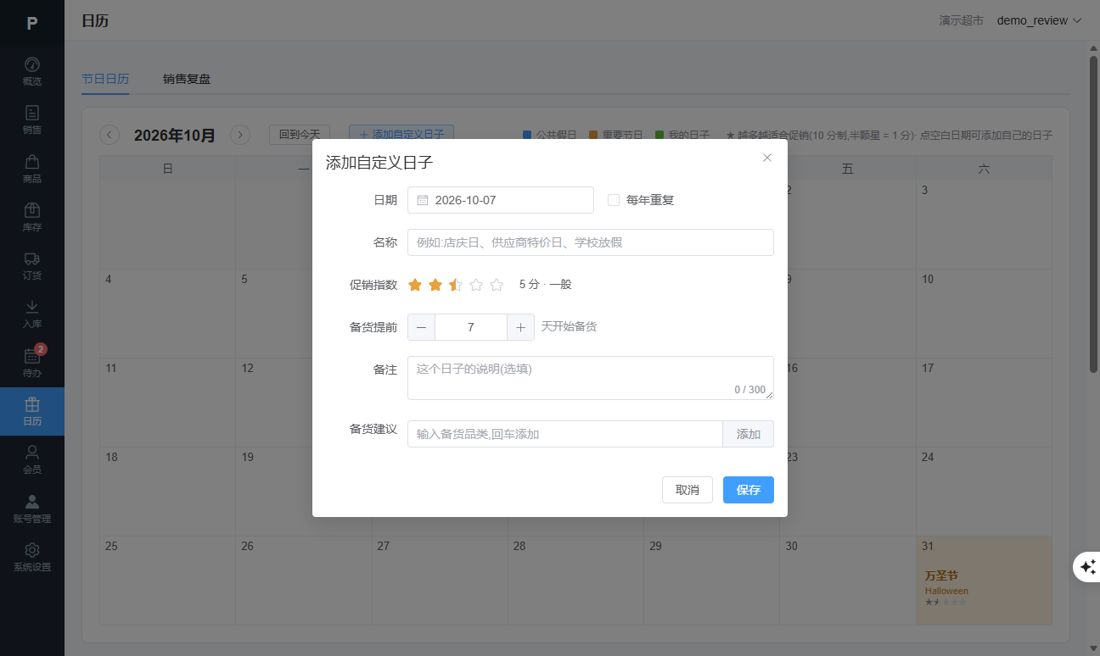The image size is (1100, 656).
Task: Click the calendar icon in date field
Action: (x=422, y=201)
